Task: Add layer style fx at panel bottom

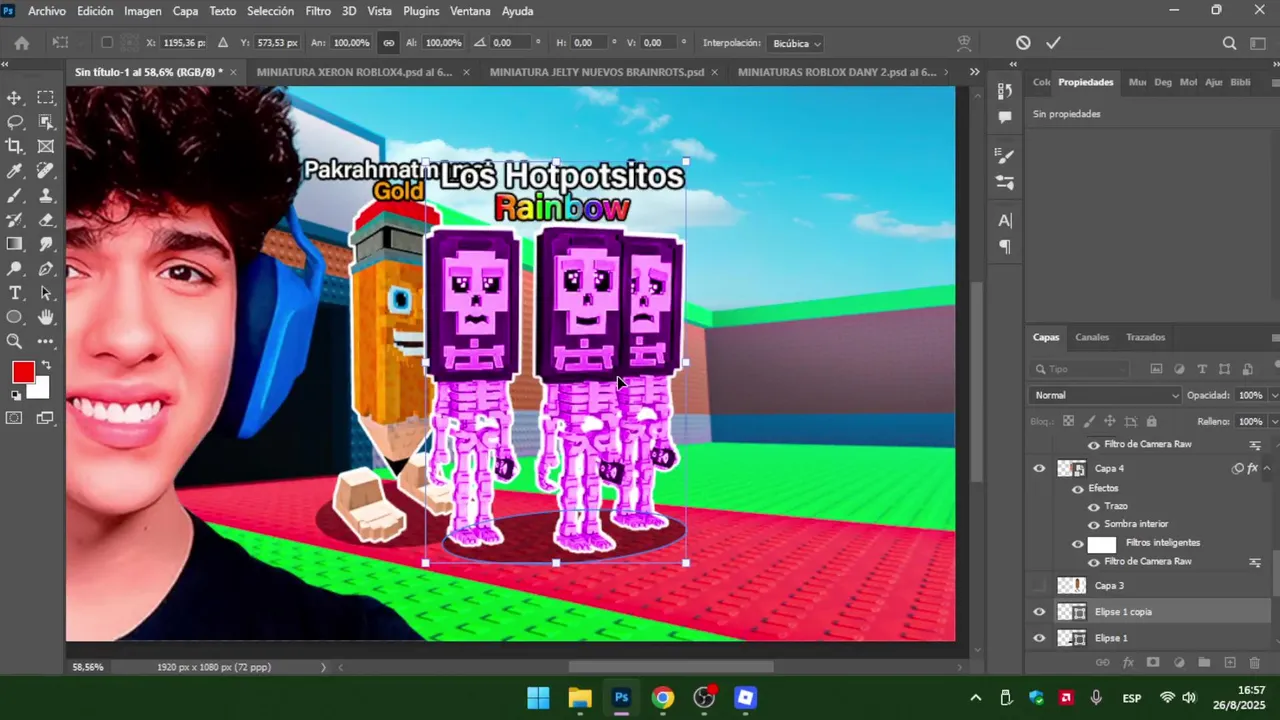Action: pos(1128,662)
